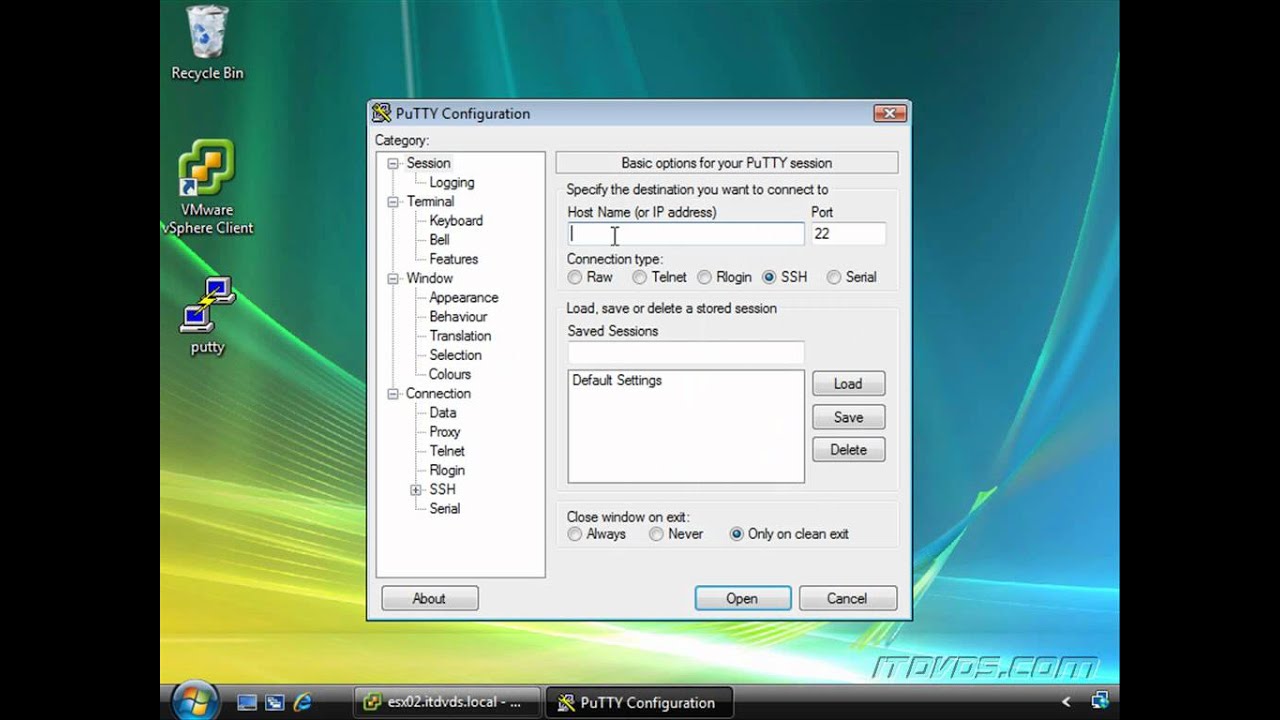Image resolution: width=1280 pixels, height=720 pixels.
Task: Open Features settings category
Action: [x=453, y=258]
